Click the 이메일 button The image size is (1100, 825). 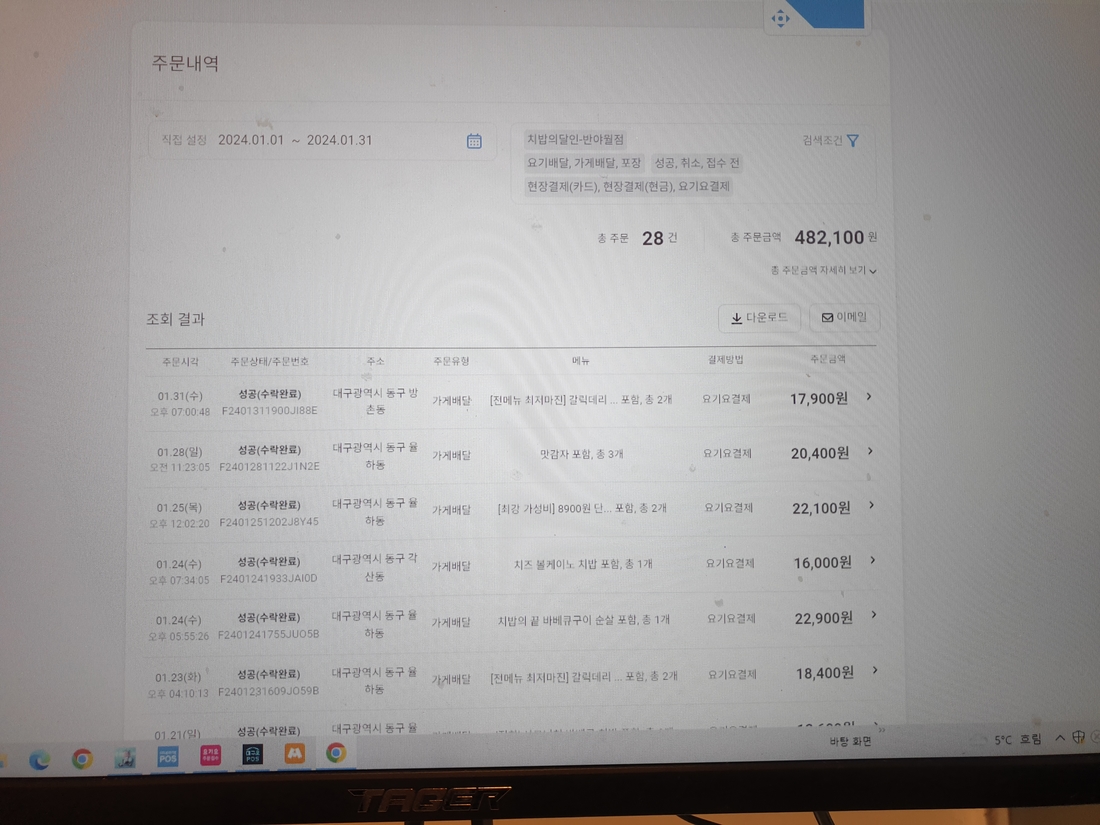(844, 317)
